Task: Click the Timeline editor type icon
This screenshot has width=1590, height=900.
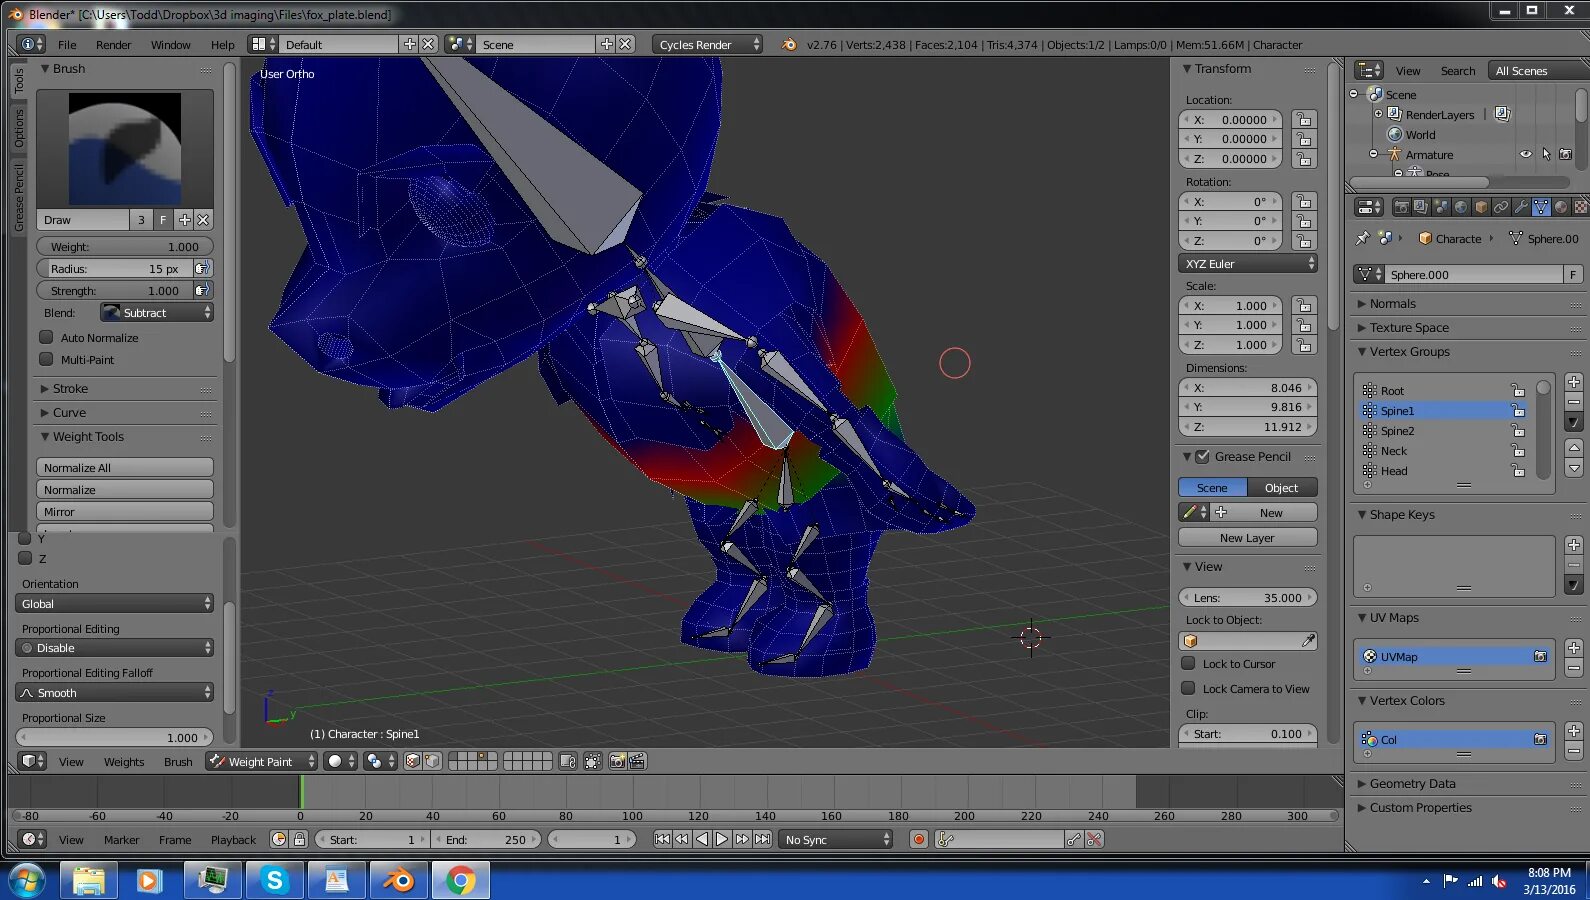Action: click(x=33, y=839)
